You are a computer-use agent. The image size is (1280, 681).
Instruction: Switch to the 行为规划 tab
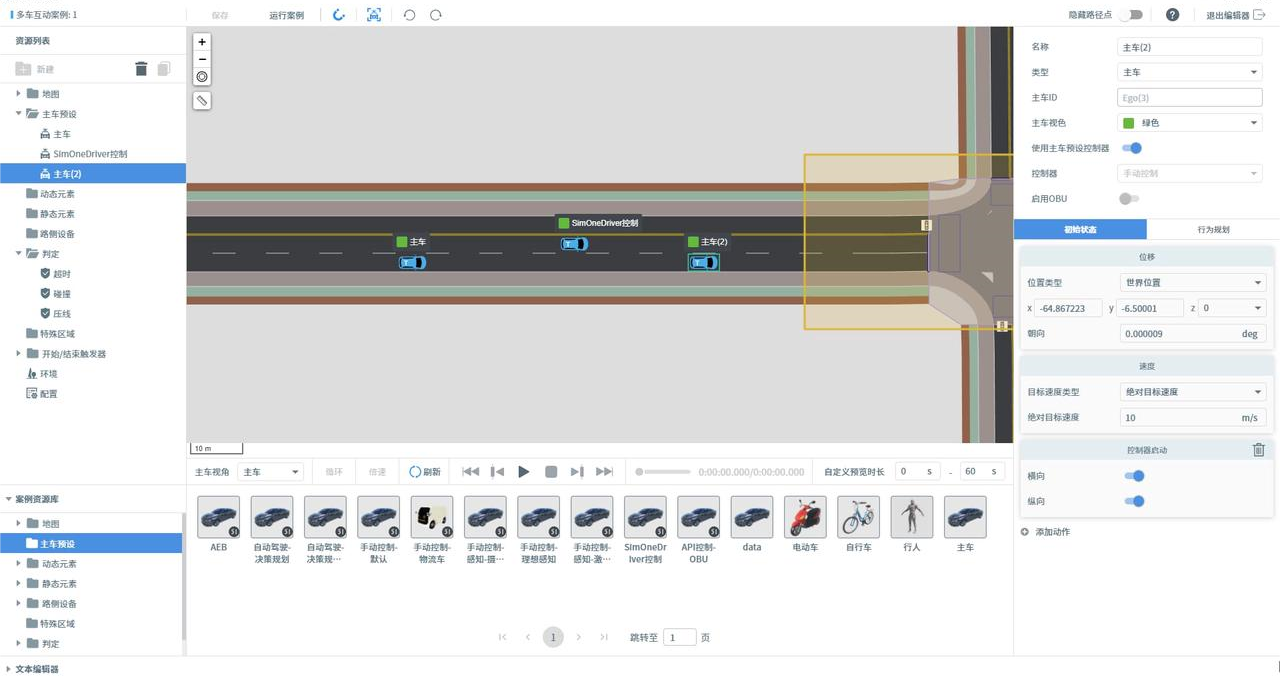click(x=1213, y=230)
